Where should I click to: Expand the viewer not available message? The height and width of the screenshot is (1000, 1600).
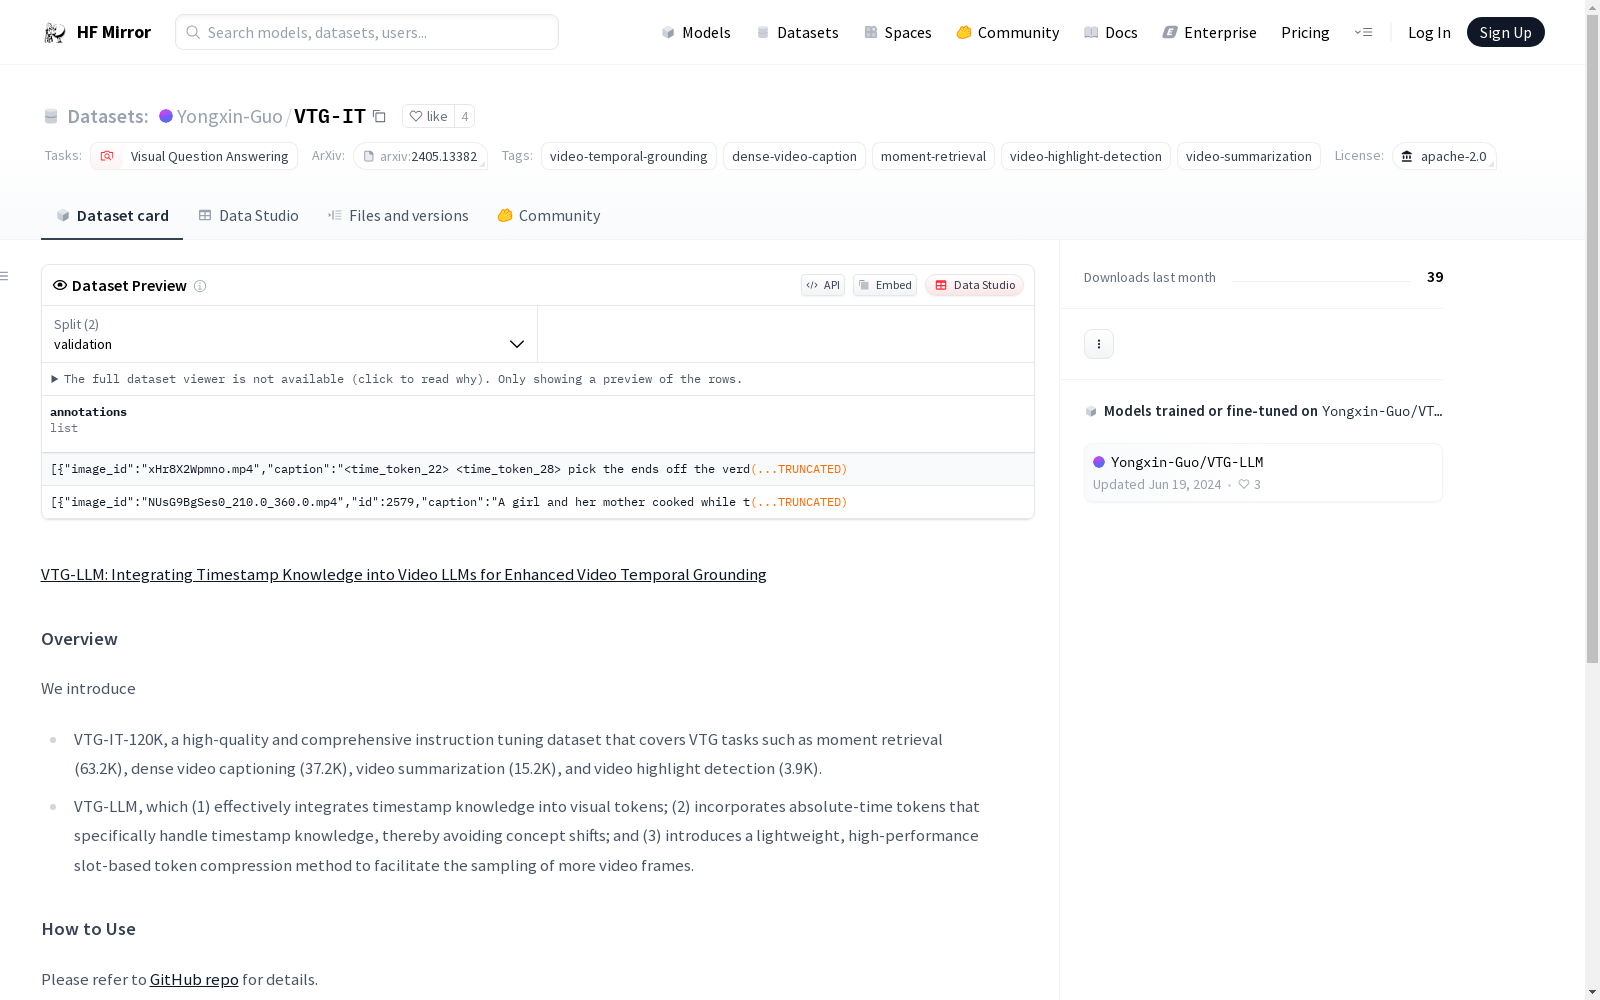coord(396,379)
